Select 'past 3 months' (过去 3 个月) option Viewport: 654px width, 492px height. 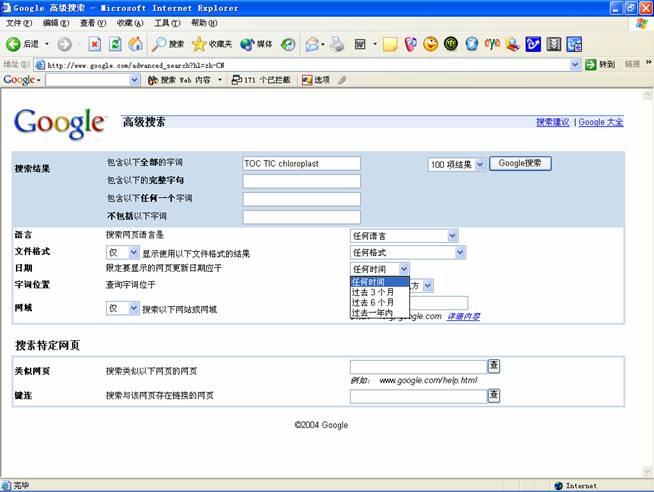pyautogui.click(x=380, y=292)
